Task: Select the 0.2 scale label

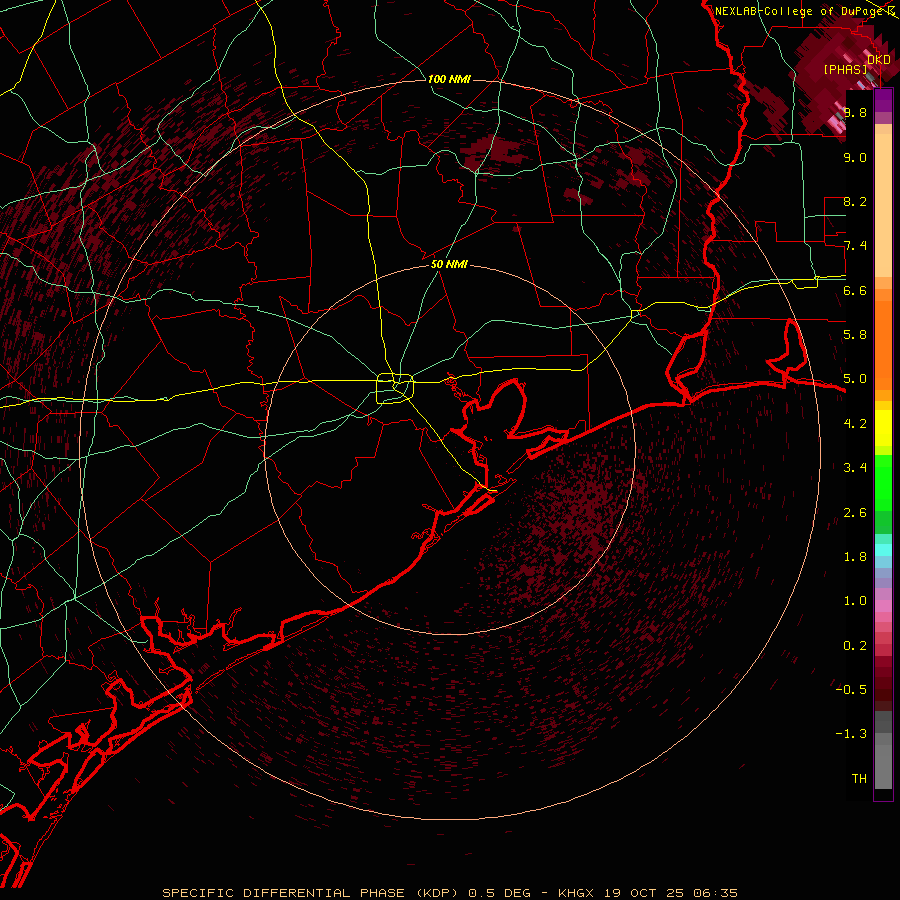Action: pos(855,645)
